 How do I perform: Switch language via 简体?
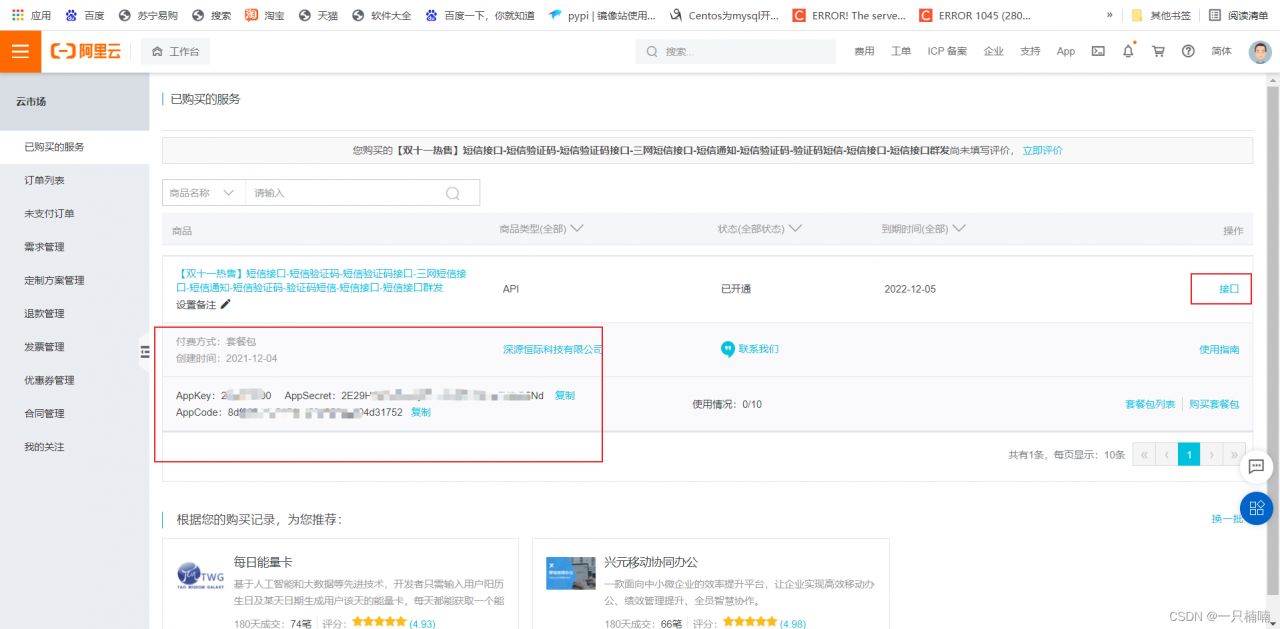pyautogui.click(x=1221, y=51)
